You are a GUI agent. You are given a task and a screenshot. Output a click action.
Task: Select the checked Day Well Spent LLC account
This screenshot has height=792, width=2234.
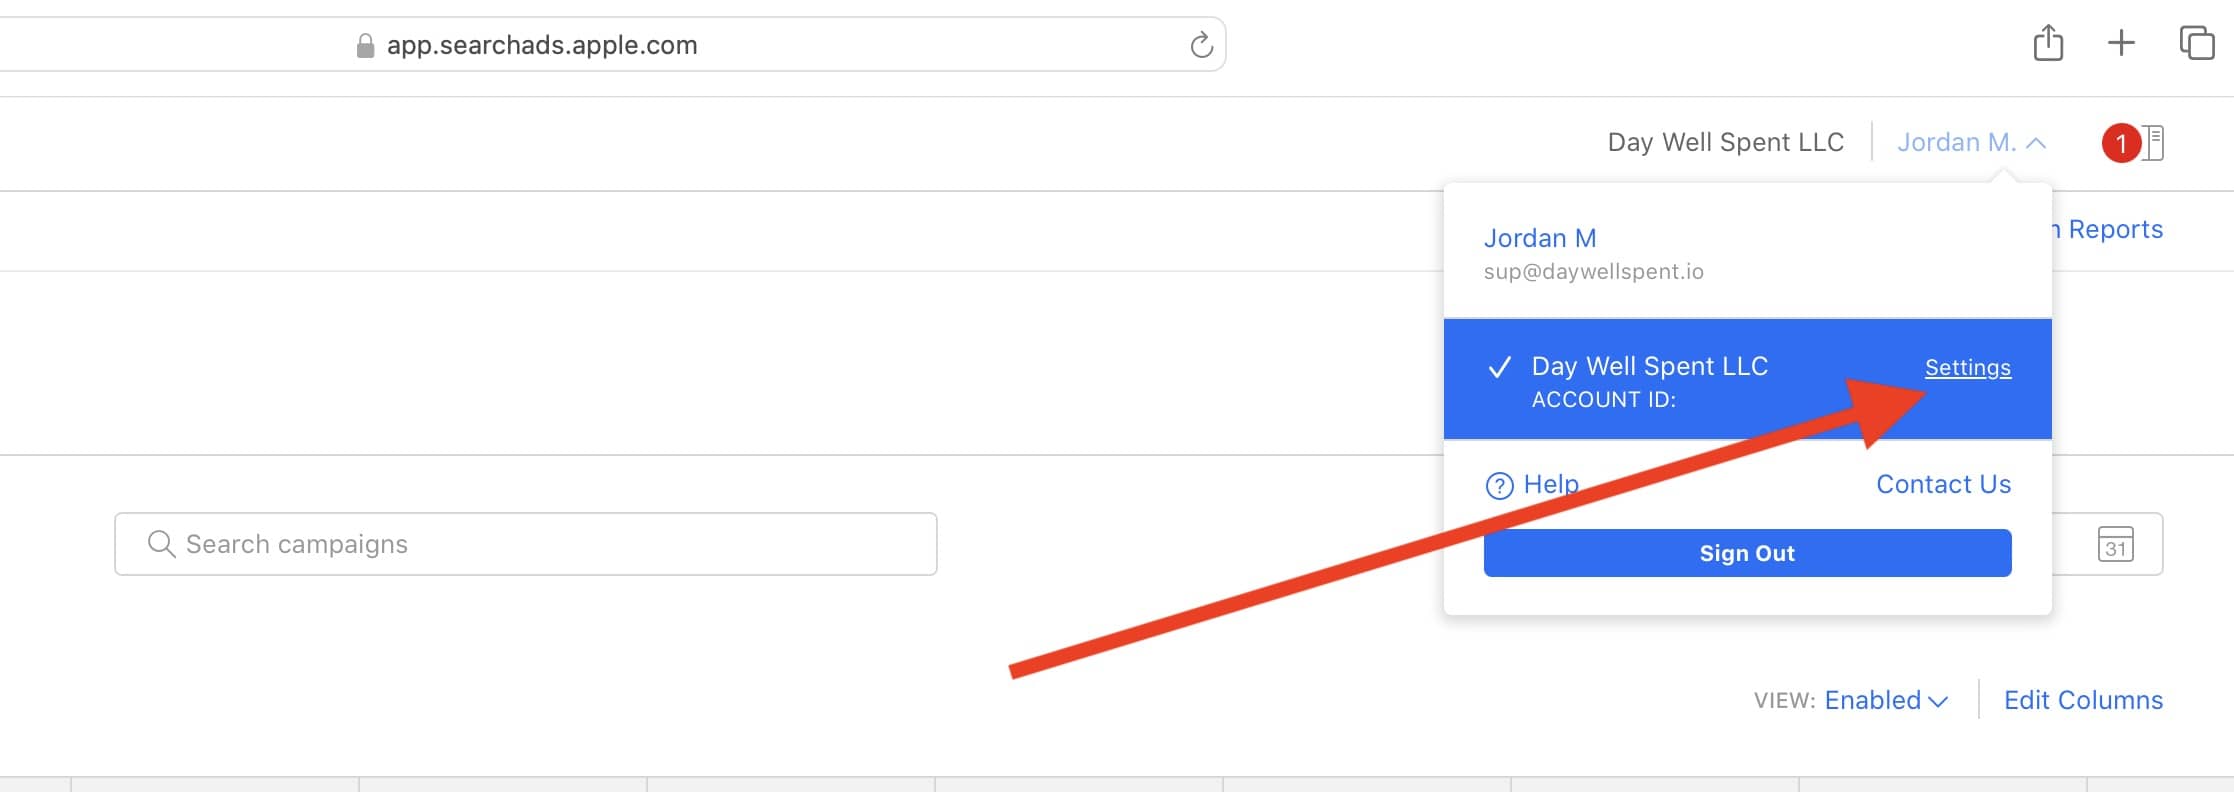(1650, 367)
